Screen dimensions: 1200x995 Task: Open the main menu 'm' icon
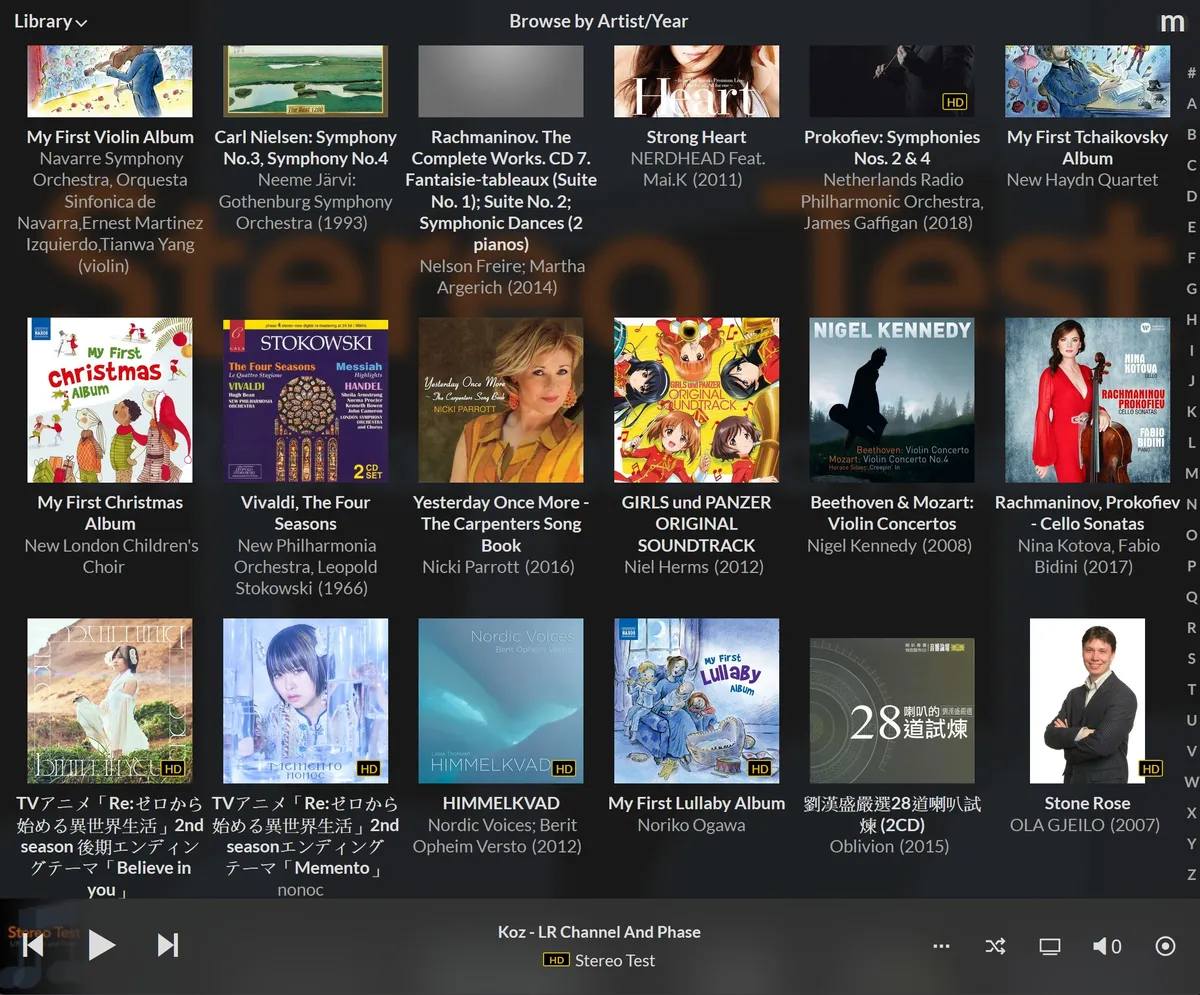point(1172,23)
